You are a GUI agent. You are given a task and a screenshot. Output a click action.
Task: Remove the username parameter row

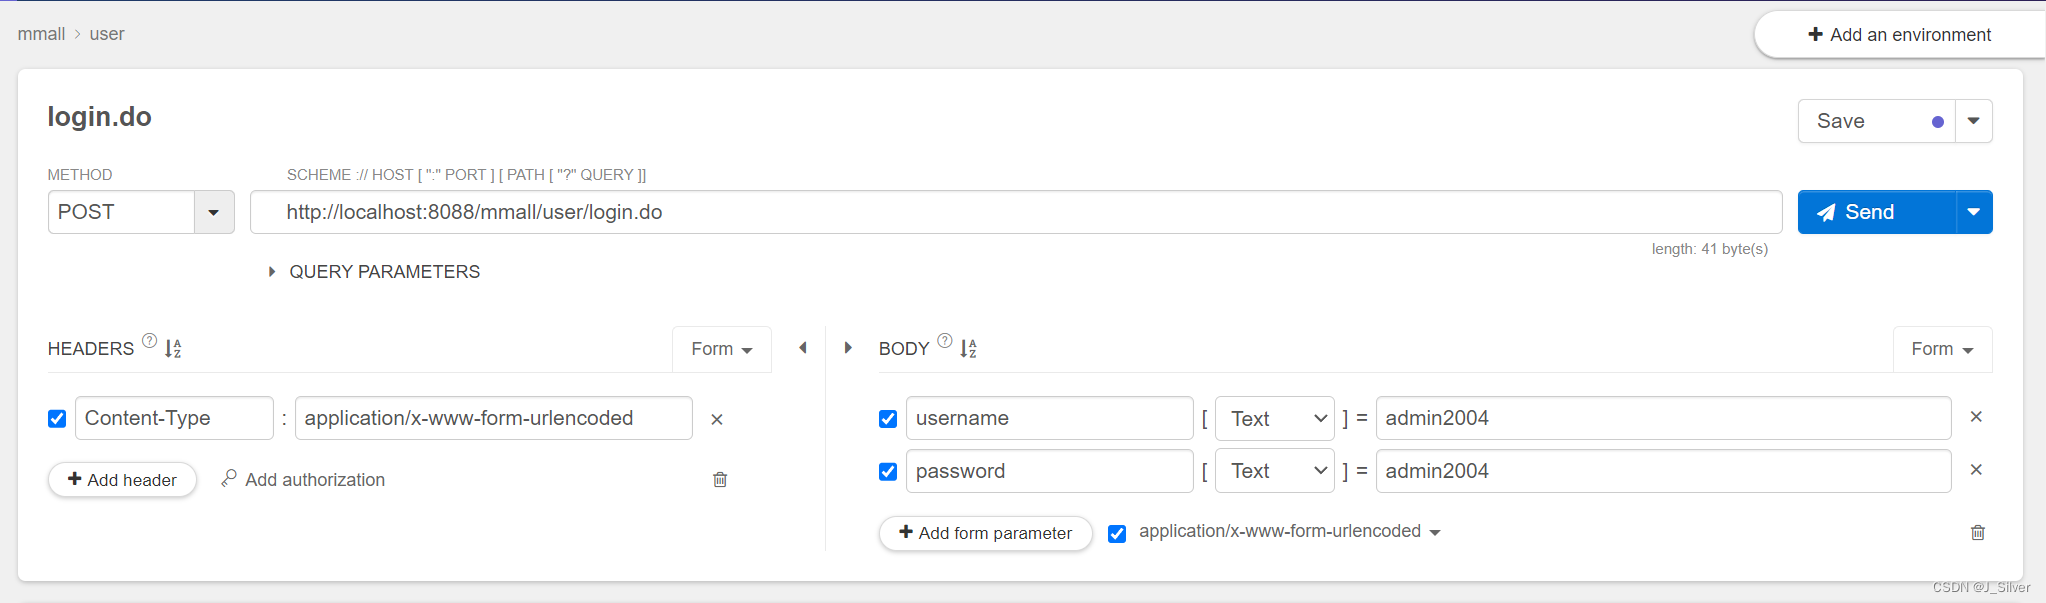pyautogui.click(x=1976, y=417)
